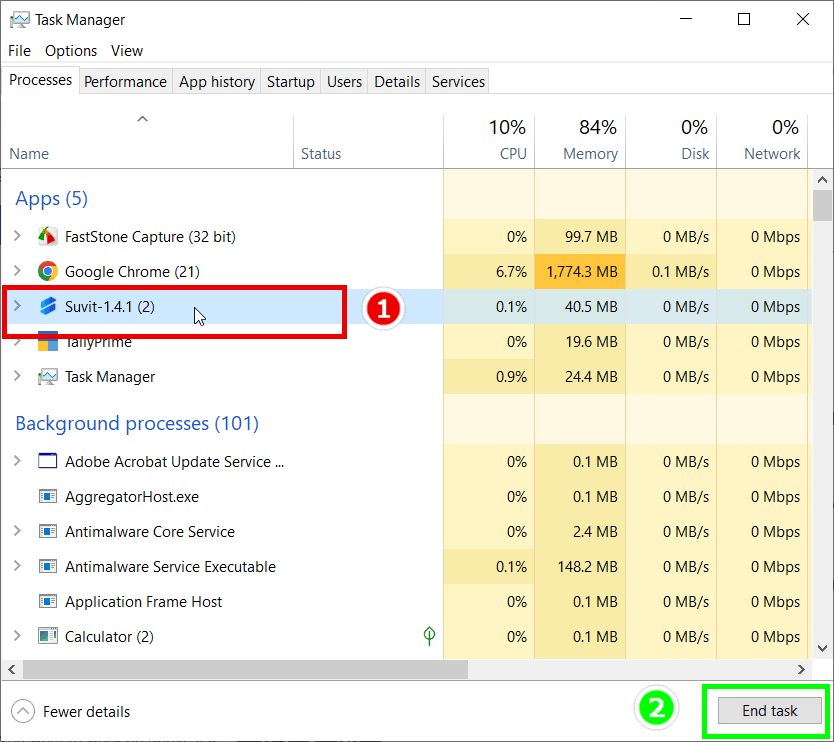Select the Processes tab
The image size is (834, 742).
click(x=40, y=80)
